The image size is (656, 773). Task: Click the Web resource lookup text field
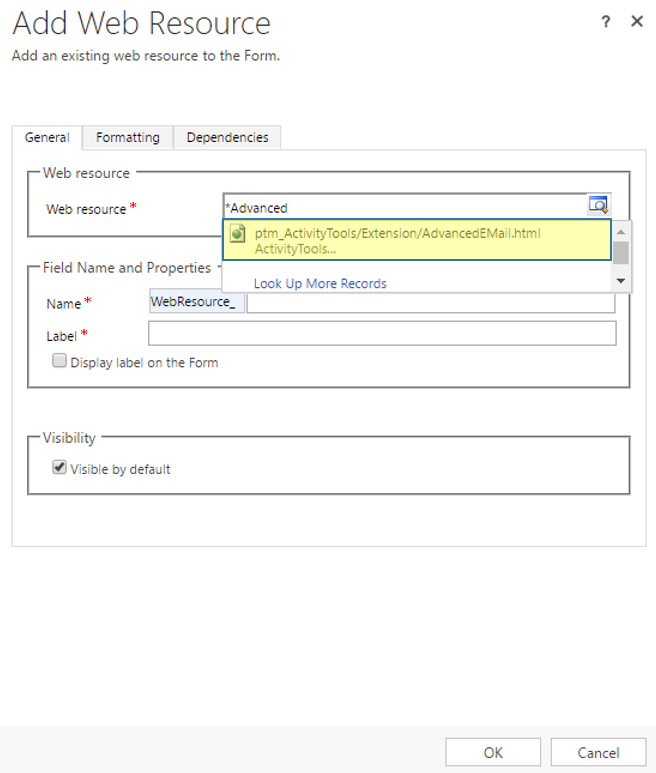point(403,208)
